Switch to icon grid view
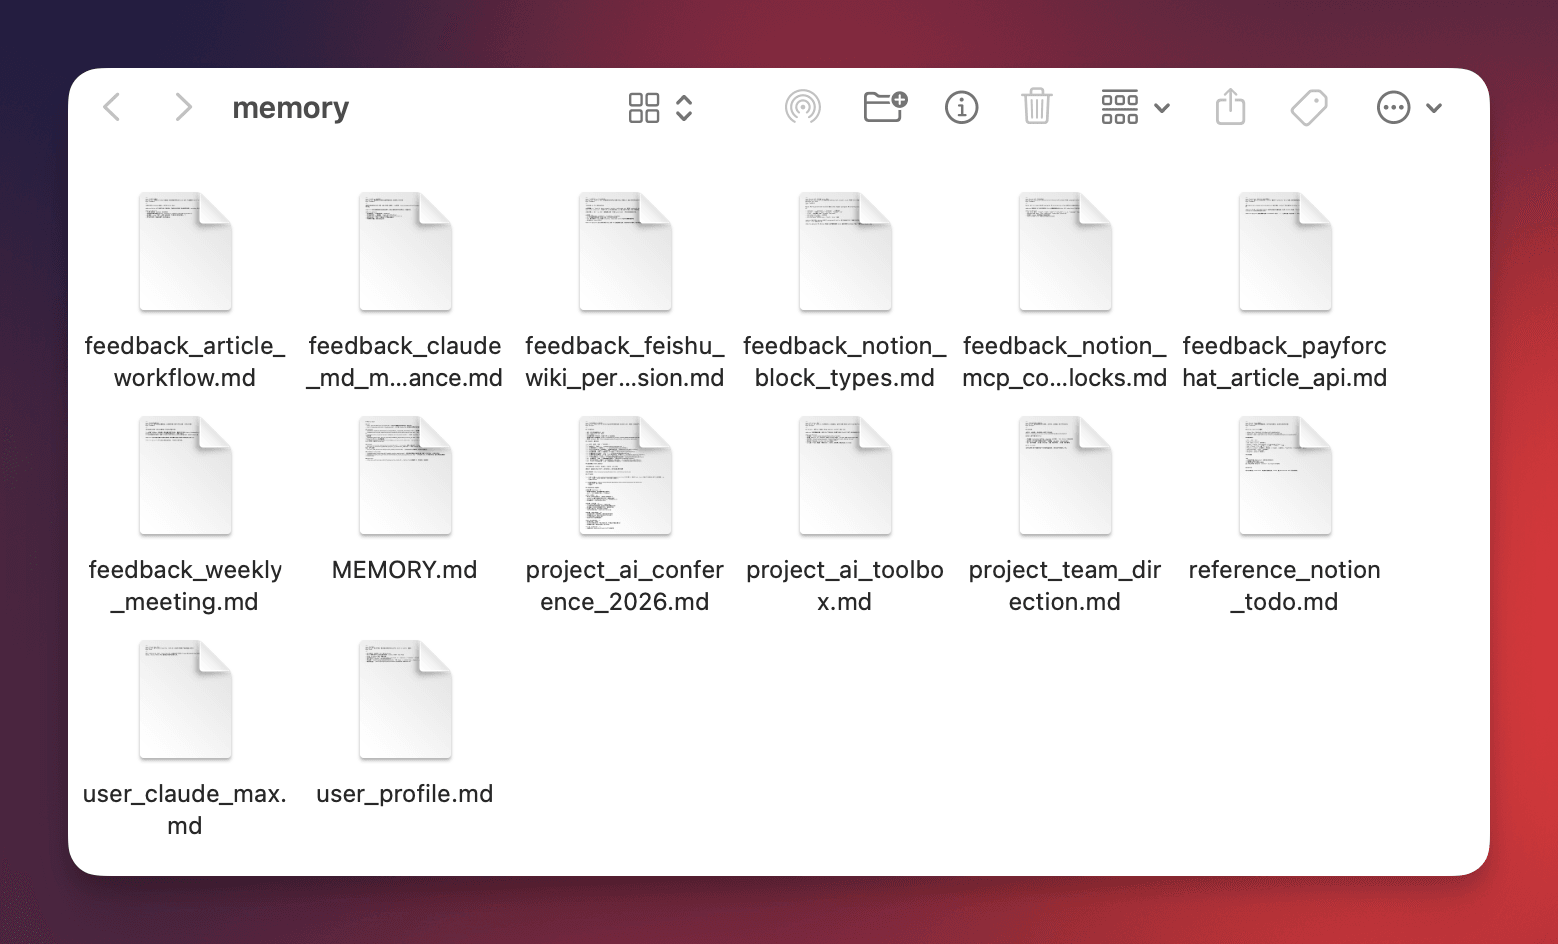 (644, 108)
